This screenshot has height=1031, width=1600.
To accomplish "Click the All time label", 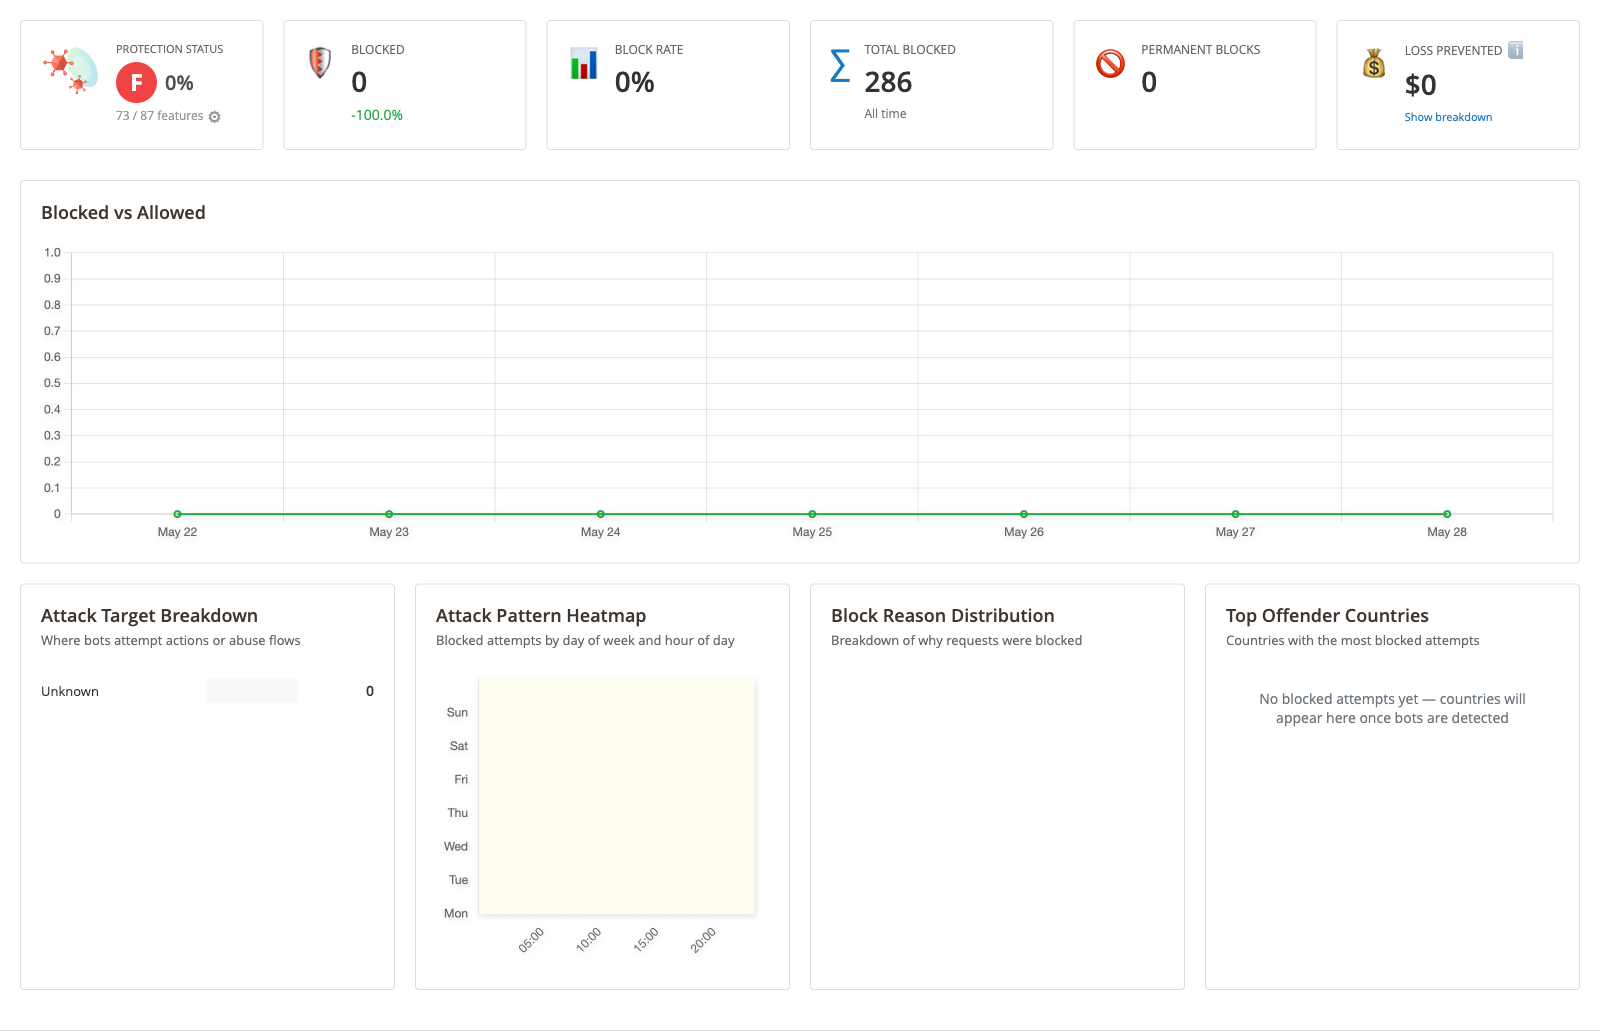I will coord(885,114).
